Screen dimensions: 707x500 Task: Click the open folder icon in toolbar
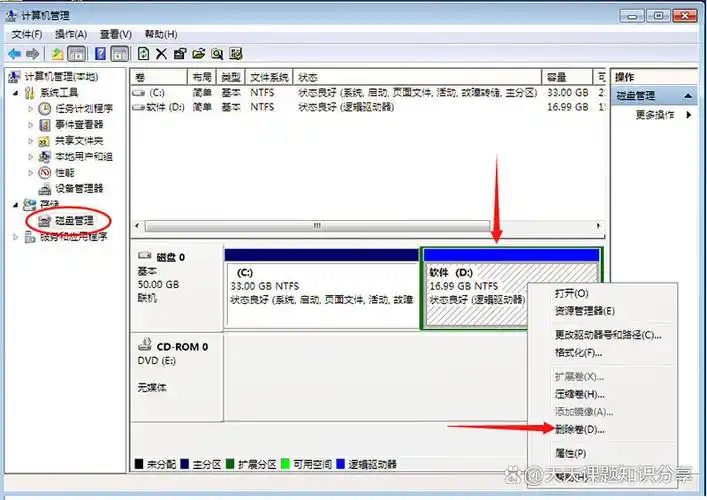click(199, 53)
